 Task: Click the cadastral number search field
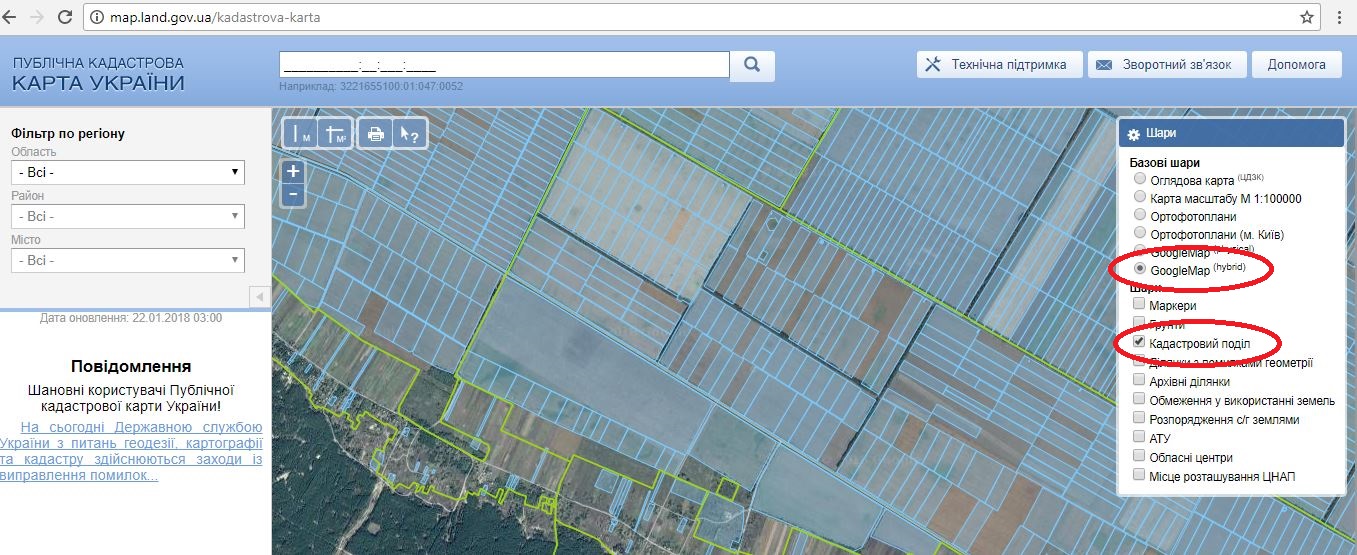504,65
